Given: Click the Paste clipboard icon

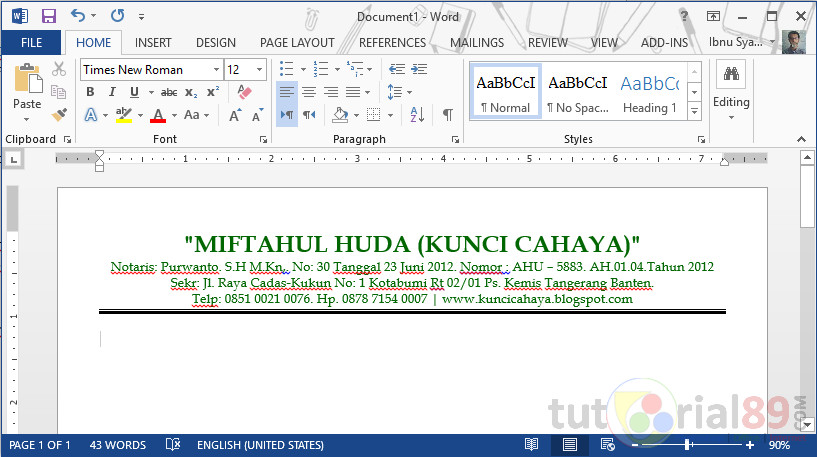Looking at the screenshot, I should pos(28,79).
